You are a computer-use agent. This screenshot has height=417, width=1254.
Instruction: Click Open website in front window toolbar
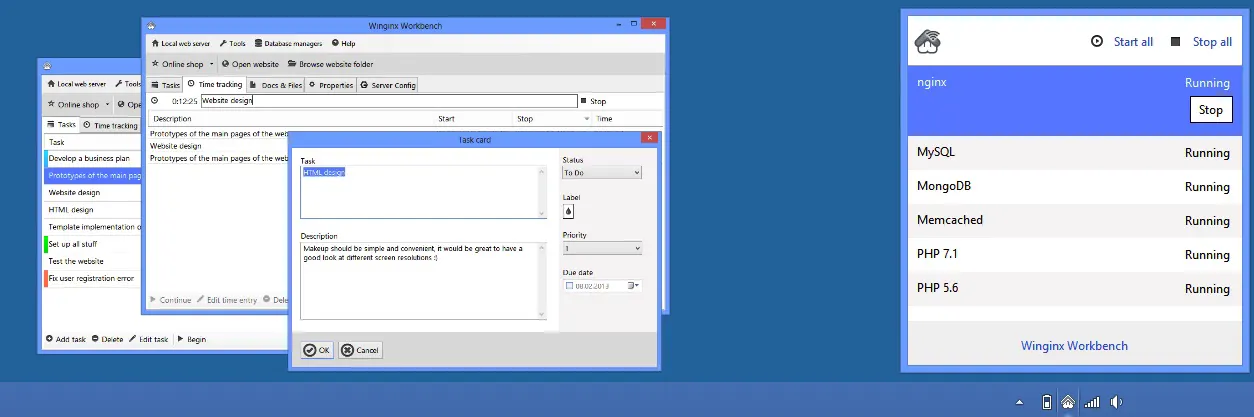250,64
